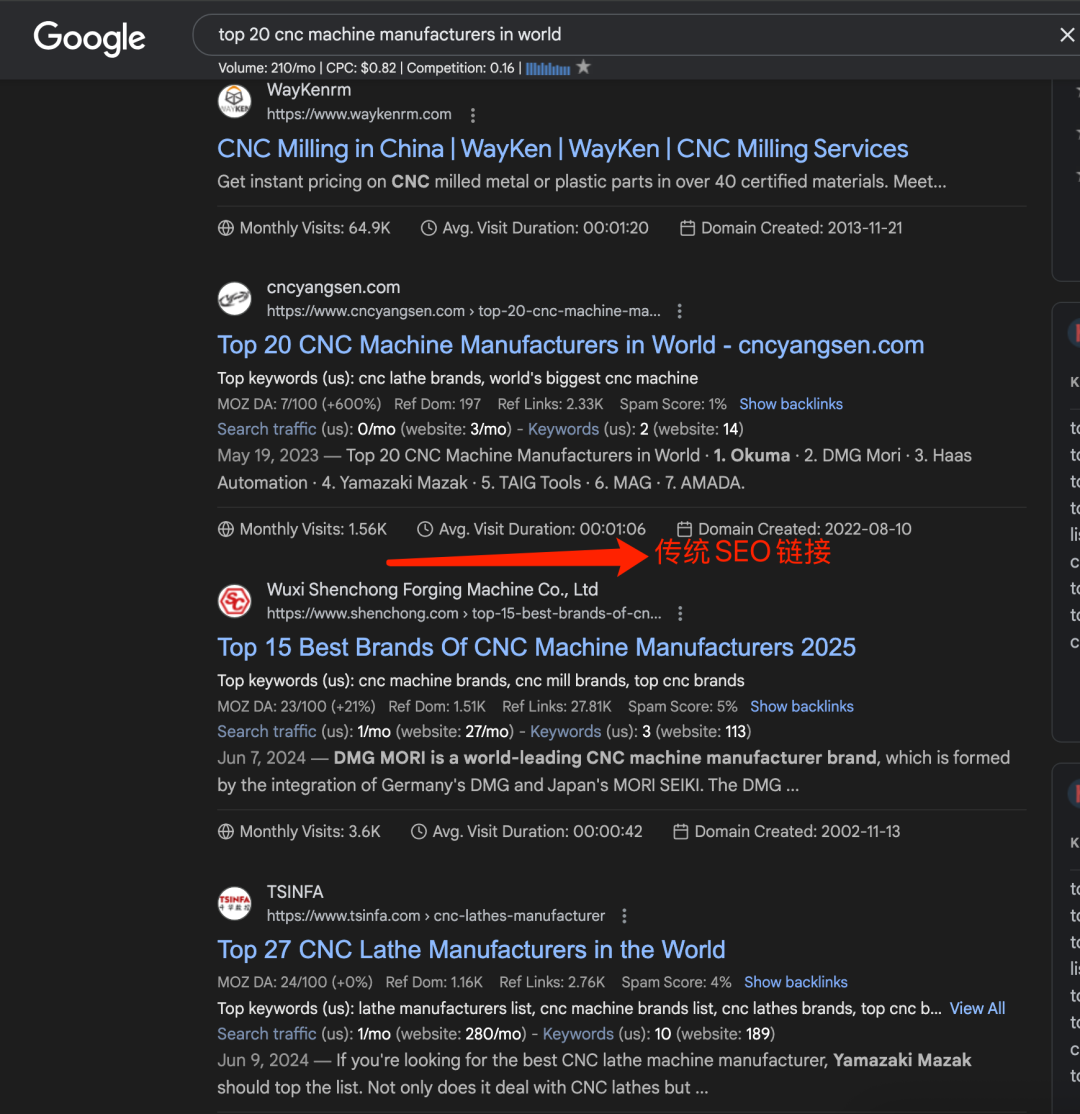
Task: Open more options for shenchong.com result
Action: click(x=680, y=613)
